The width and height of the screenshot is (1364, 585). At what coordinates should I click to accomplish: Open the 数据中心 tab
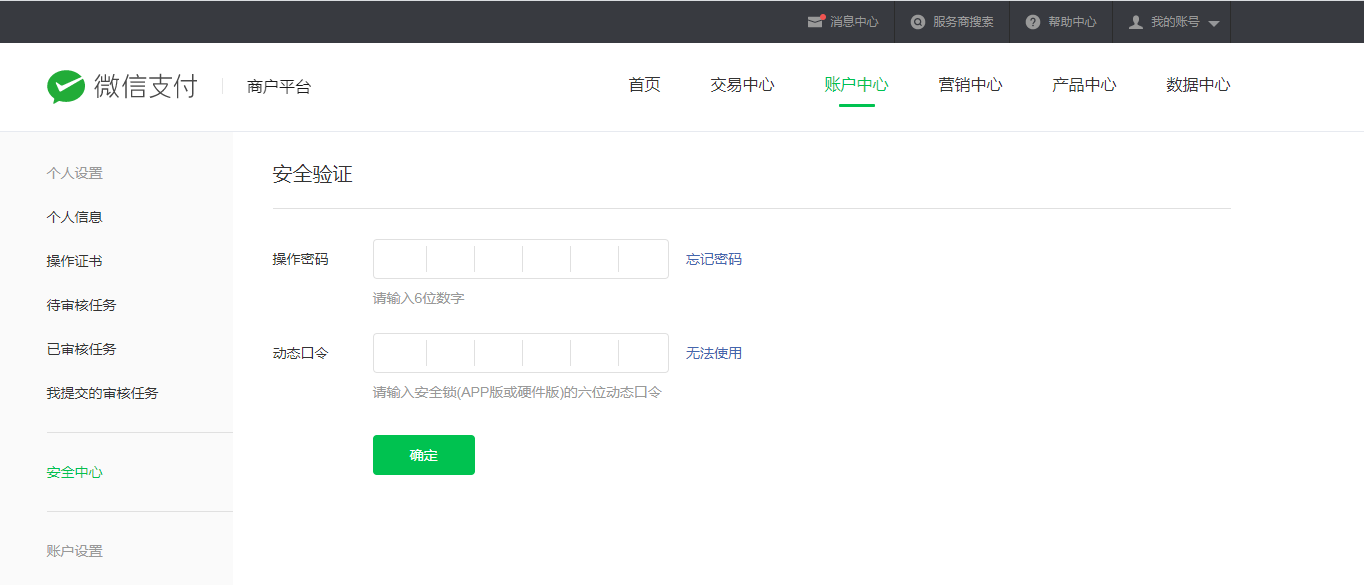click(x=1198, y=85)
